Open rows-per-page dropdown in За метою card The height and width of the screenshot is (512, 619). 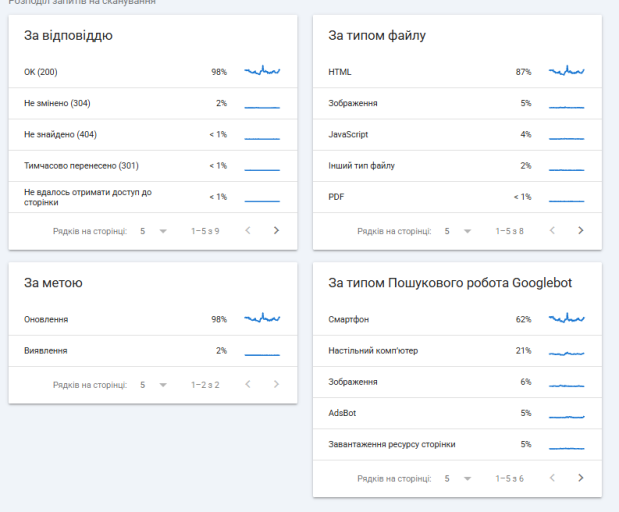(154, 385)
